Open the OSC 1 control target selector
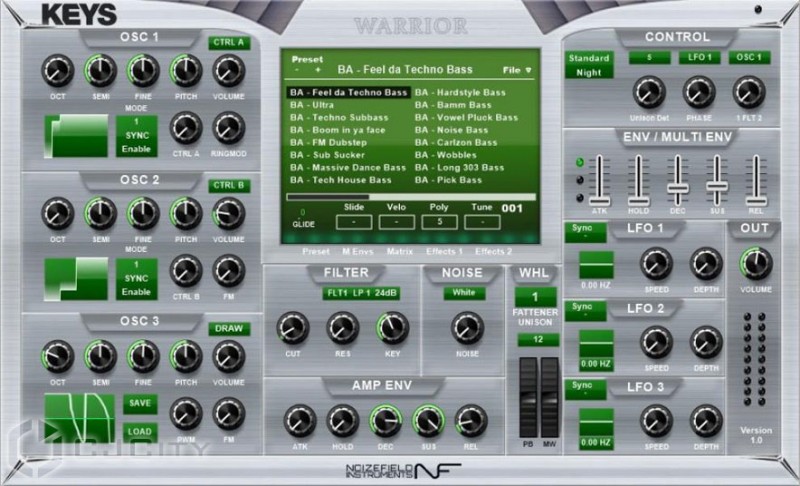 pyautogui.click(x=748, y=58)
